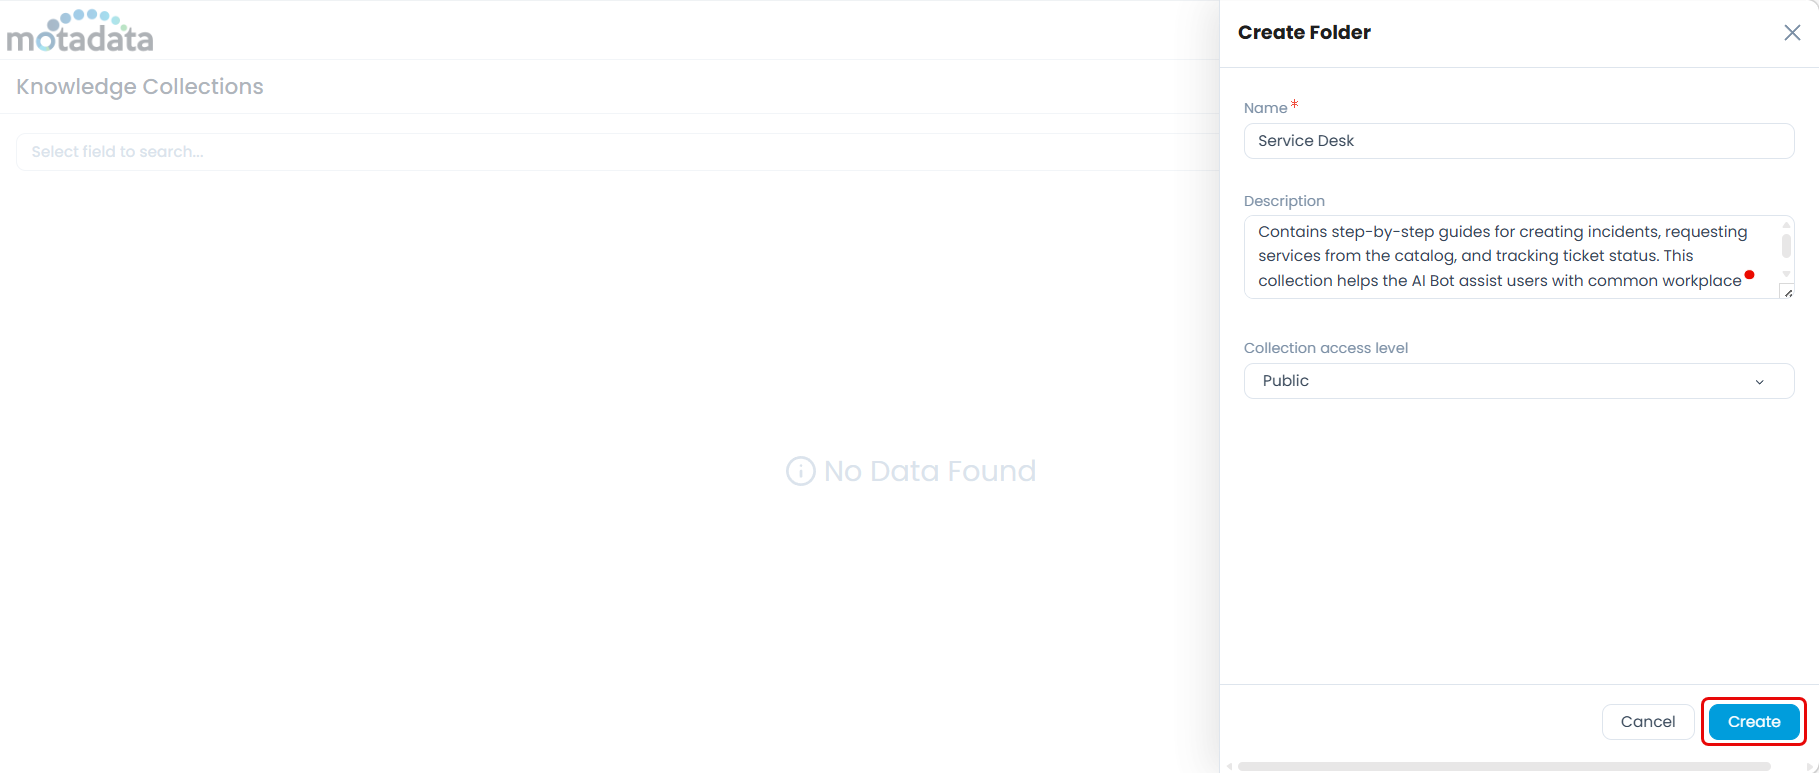Focus the Name field containing Service Desk
This screenshot has width=1819, height=773.
pyautogui.click(x=1518, y=141)
